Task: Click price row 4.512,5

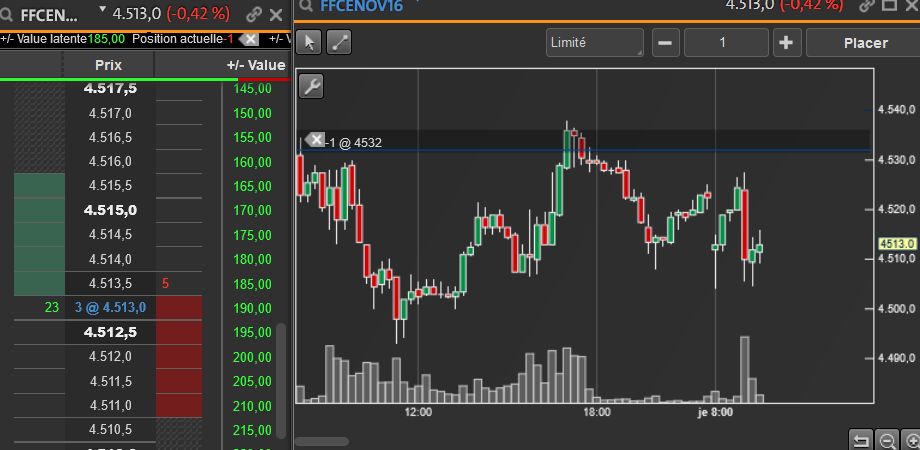Action: pyautogui.click(x=110, y=332)
